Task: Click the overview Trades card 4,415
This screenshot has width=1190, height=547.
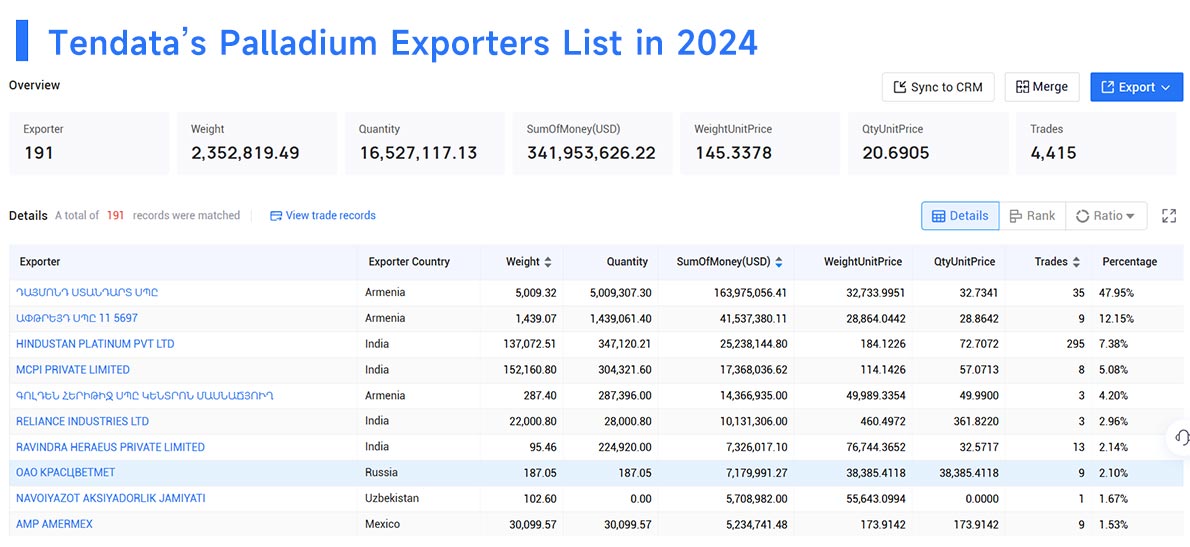Action: [x=1096, y=143]
